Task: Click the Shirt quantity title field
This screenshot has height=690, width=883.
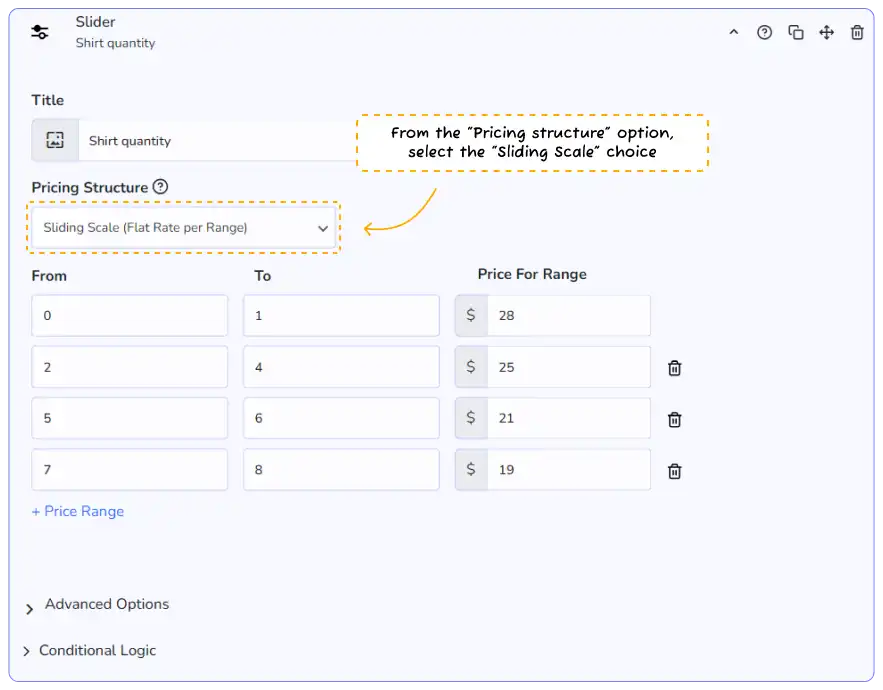Action: click(x=220, y=141)
